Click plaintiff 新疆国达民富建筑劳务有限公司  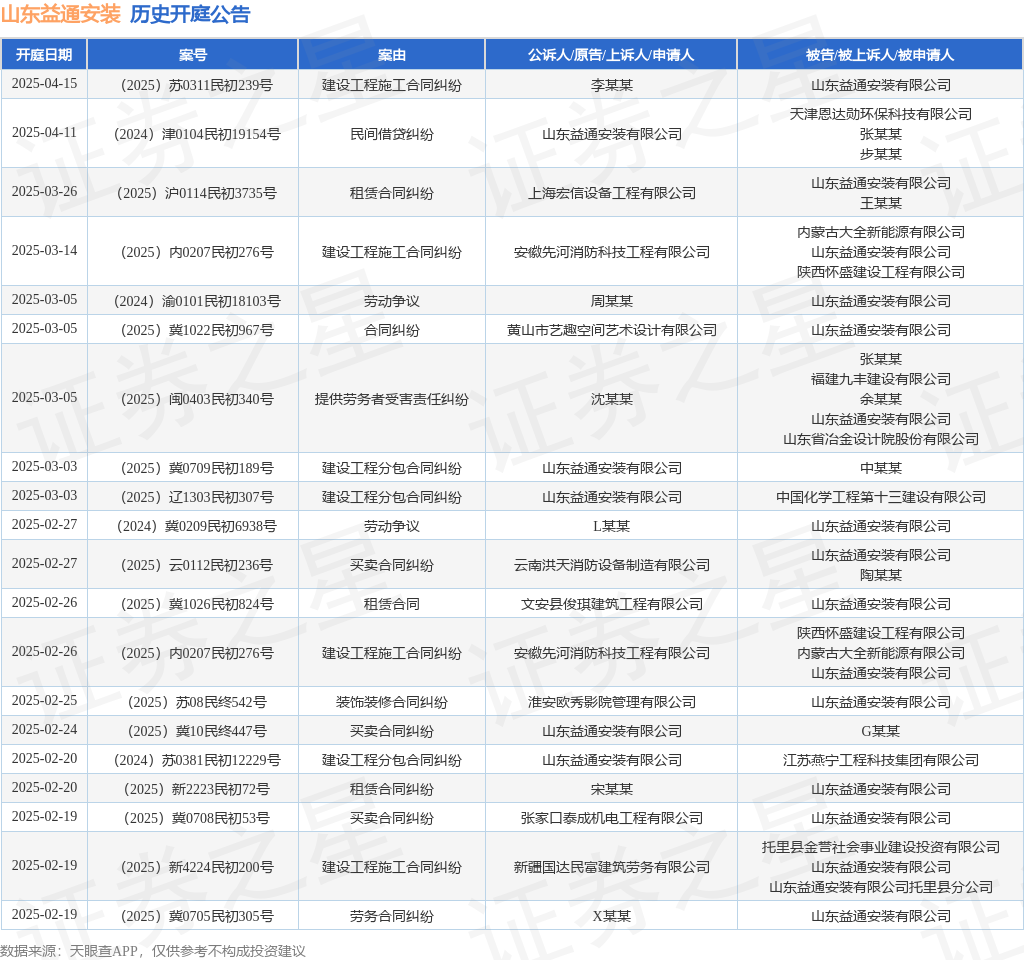(611, 867)
